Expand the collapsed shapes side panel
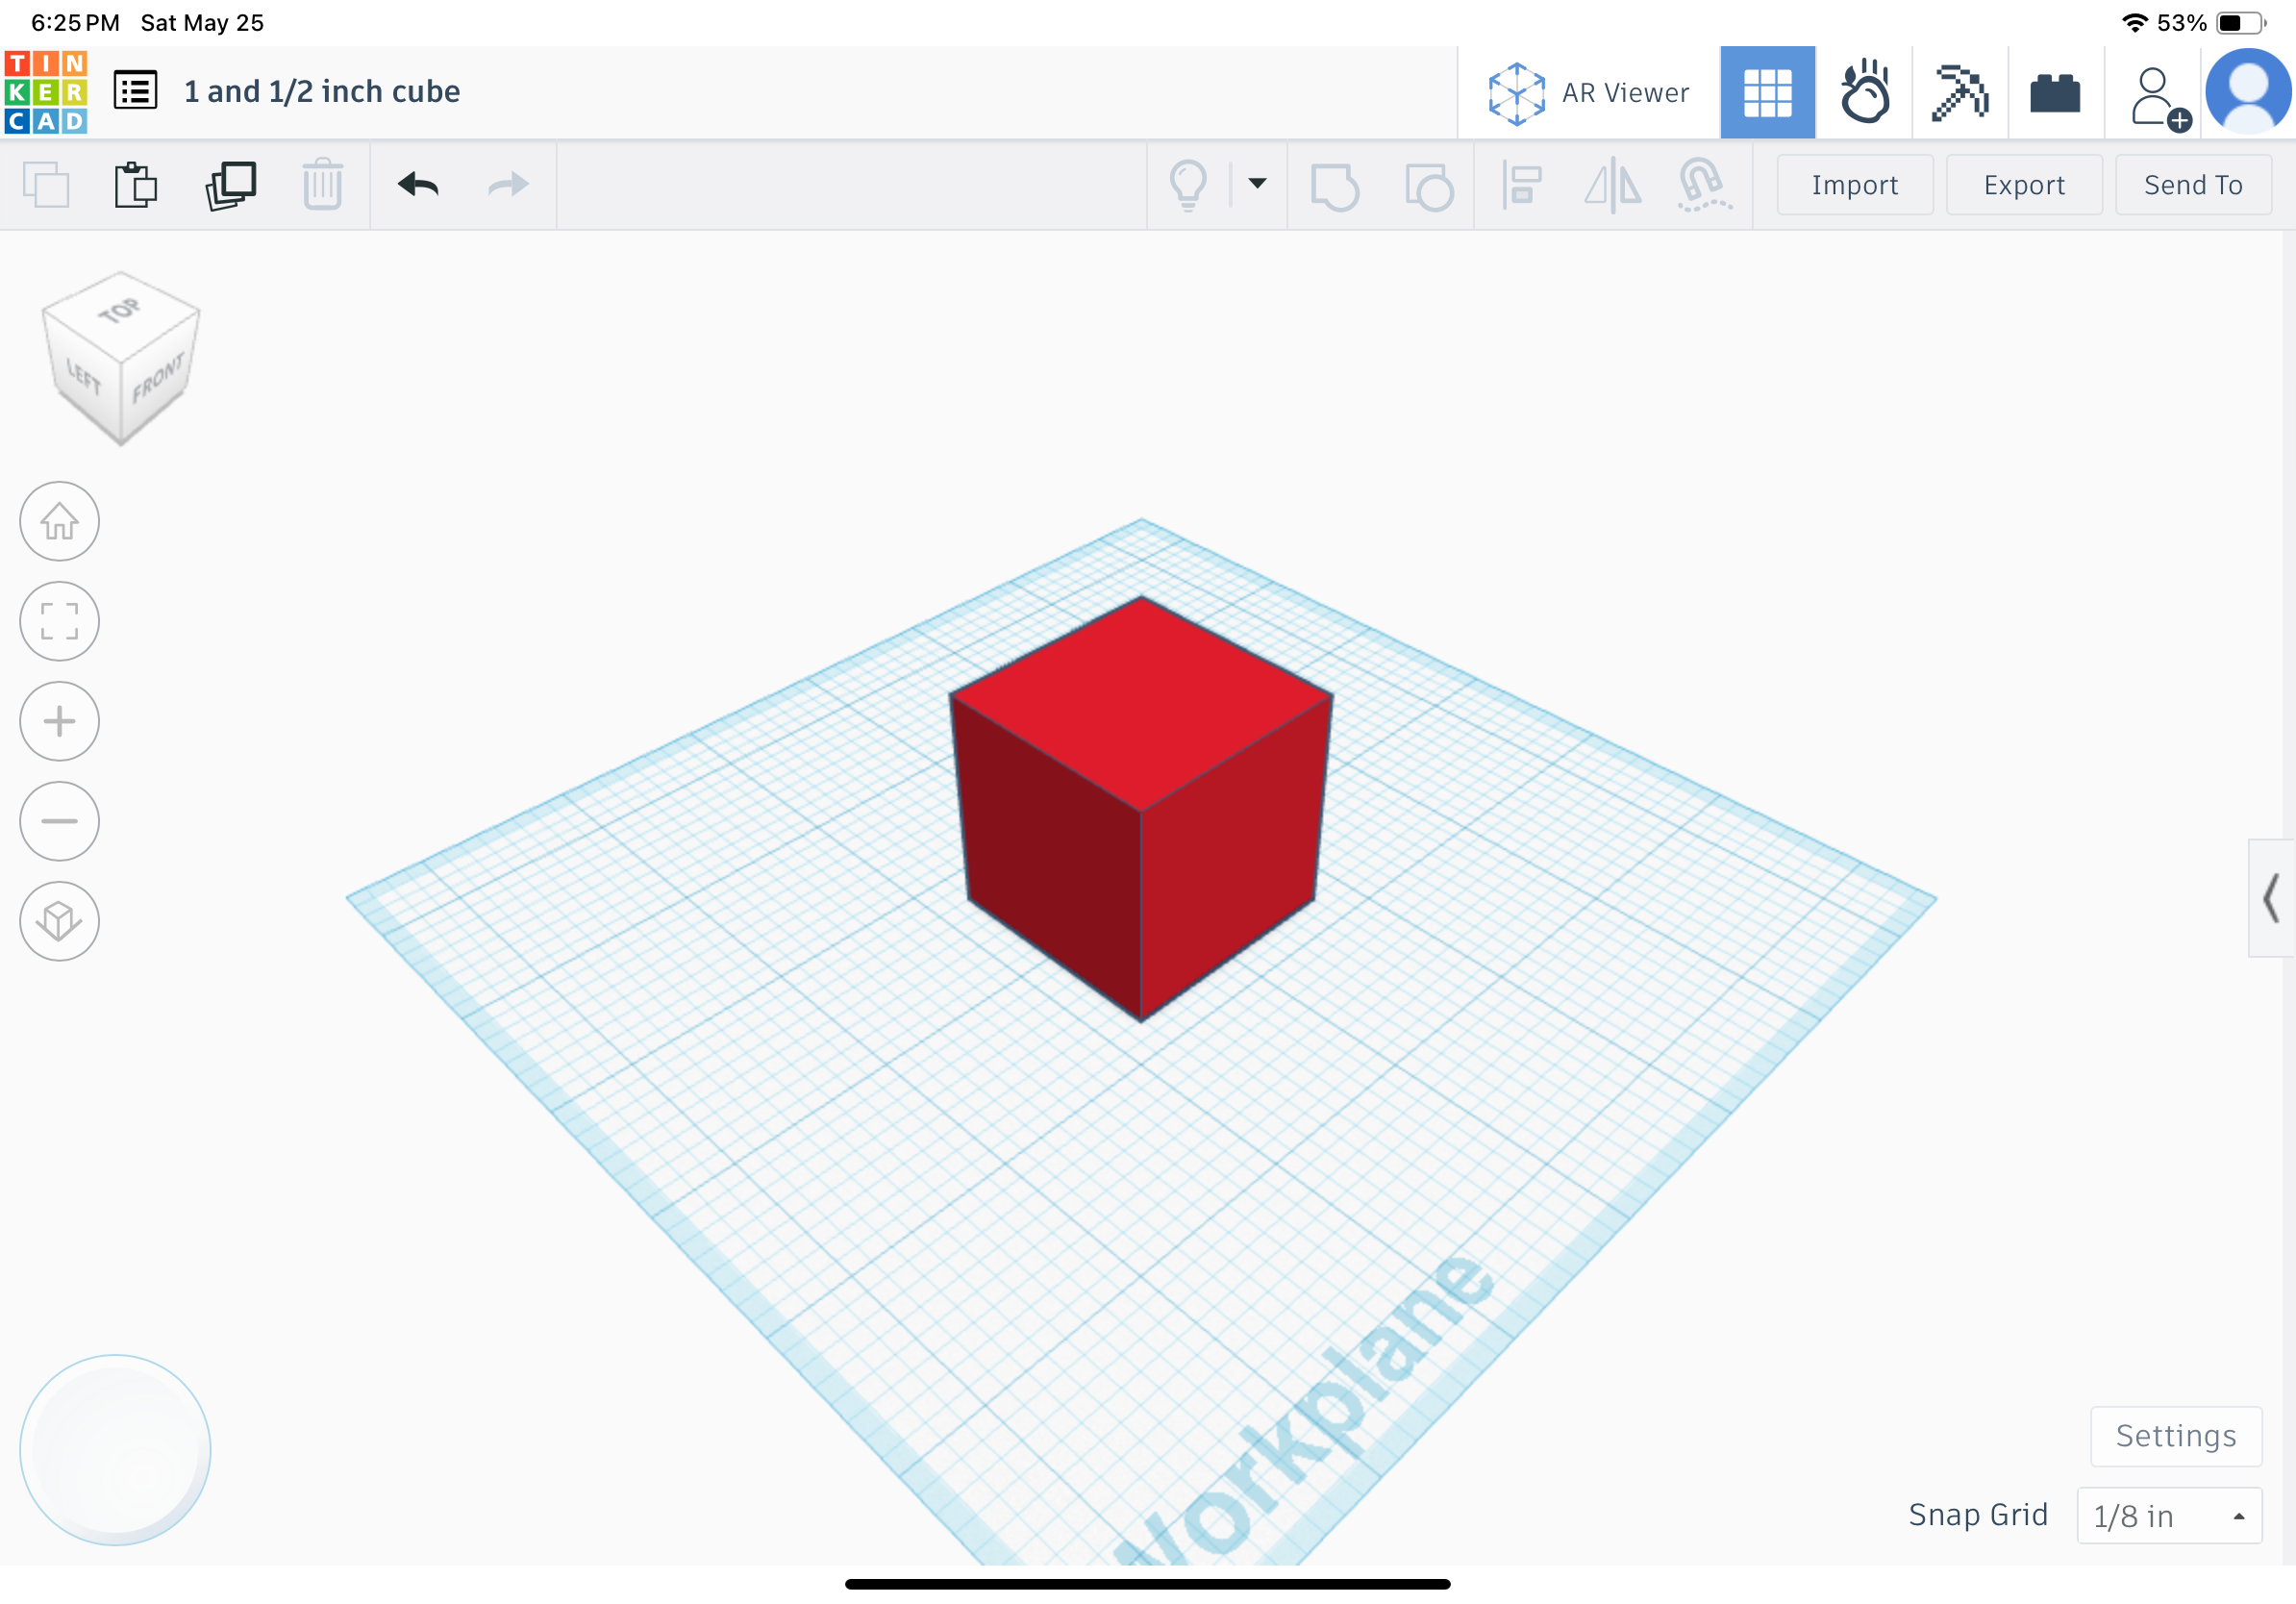Screen dimensions: 2296x1604 [x=2271, y=898]
